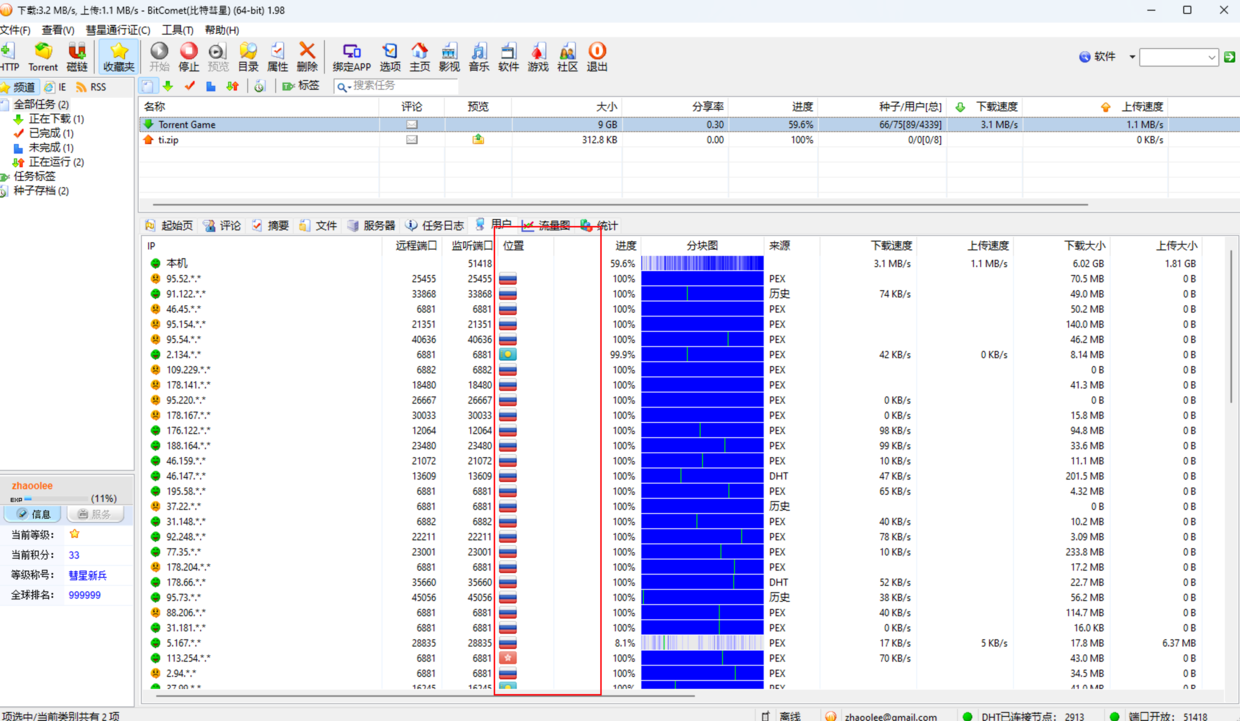Viewport: 1240px width, 721px height.
Task: Show torrent archive filter (clock icon)
Action: pyautogui.click(x=259, y=87)
